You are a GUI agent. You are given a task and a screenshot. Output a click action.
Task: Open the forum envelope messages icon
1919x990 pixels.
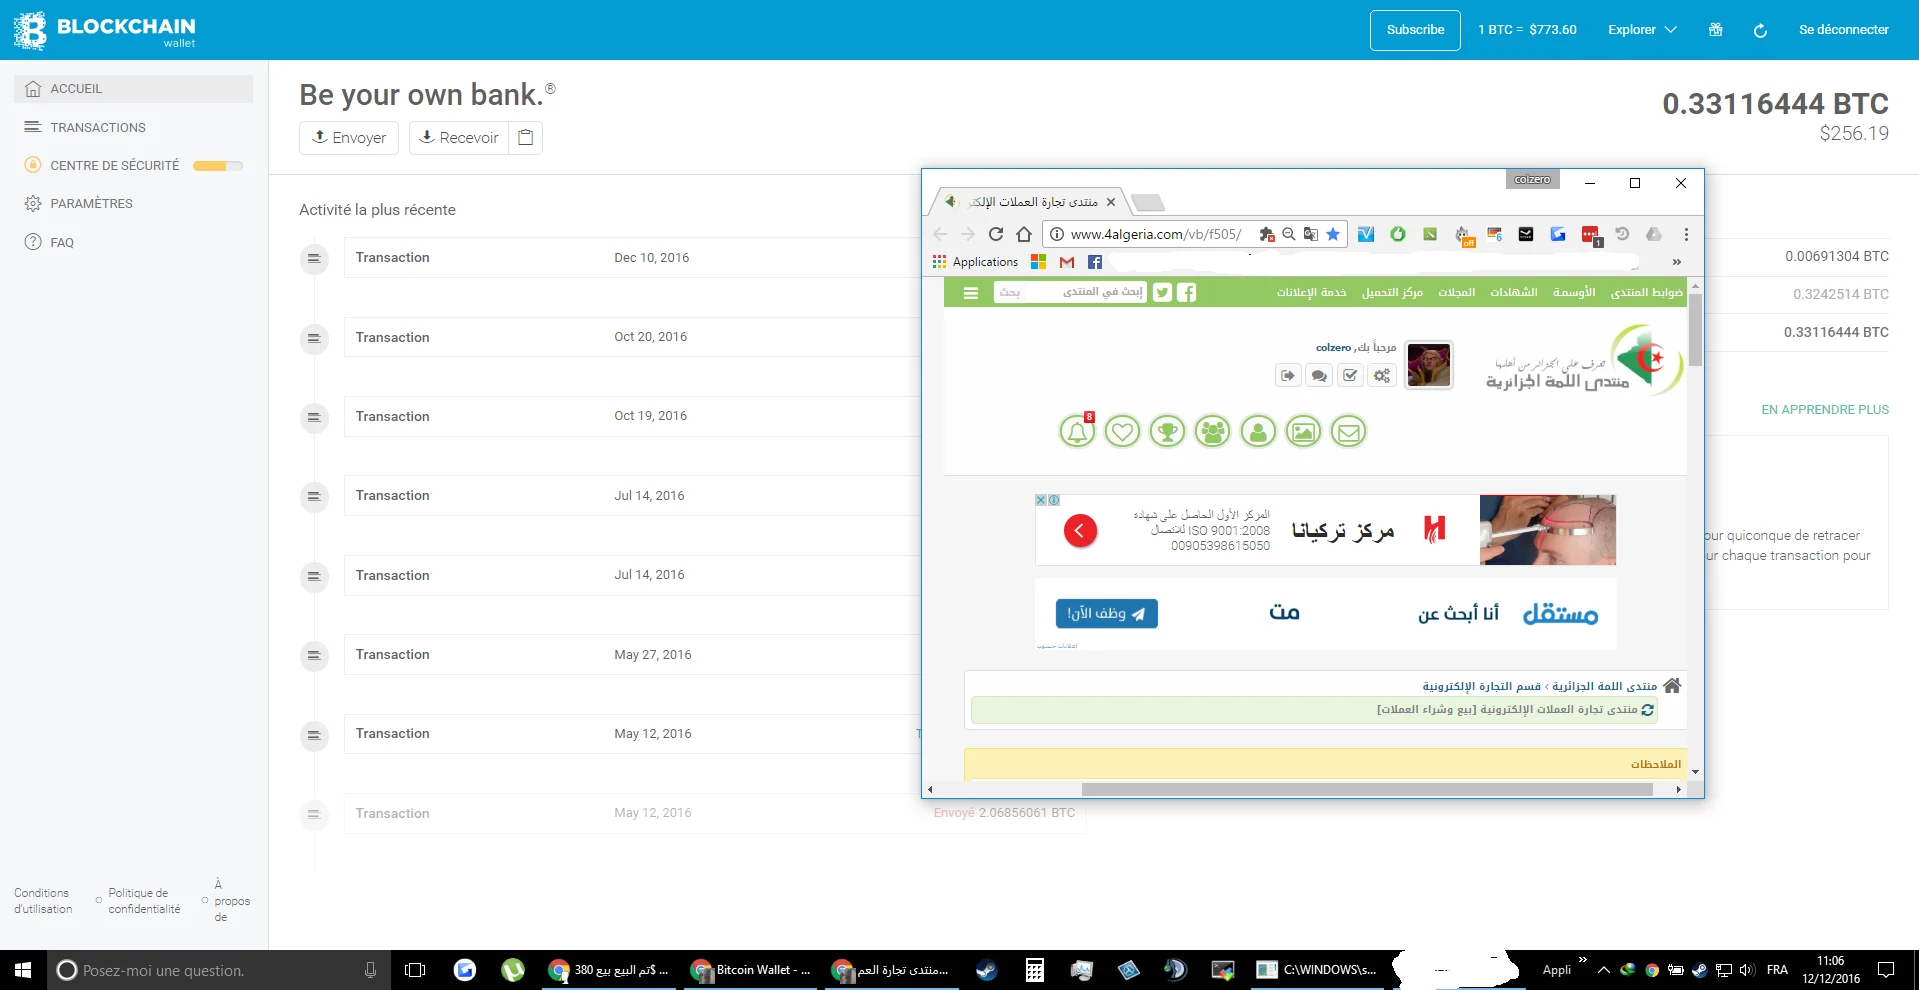tap(1348, 432)
